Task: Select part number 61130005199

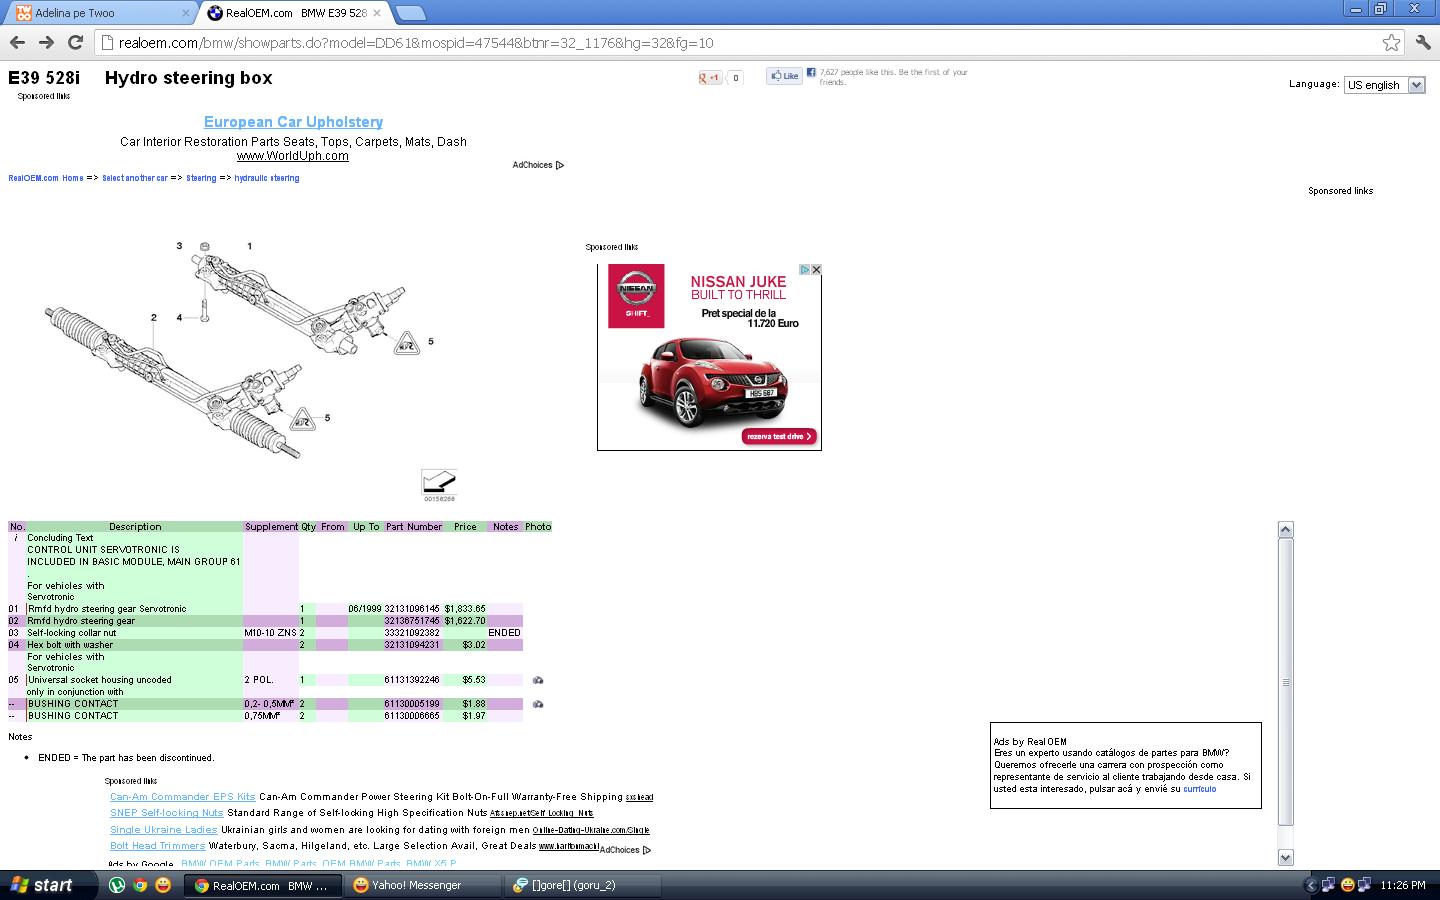Action: [x=412, y=704]
